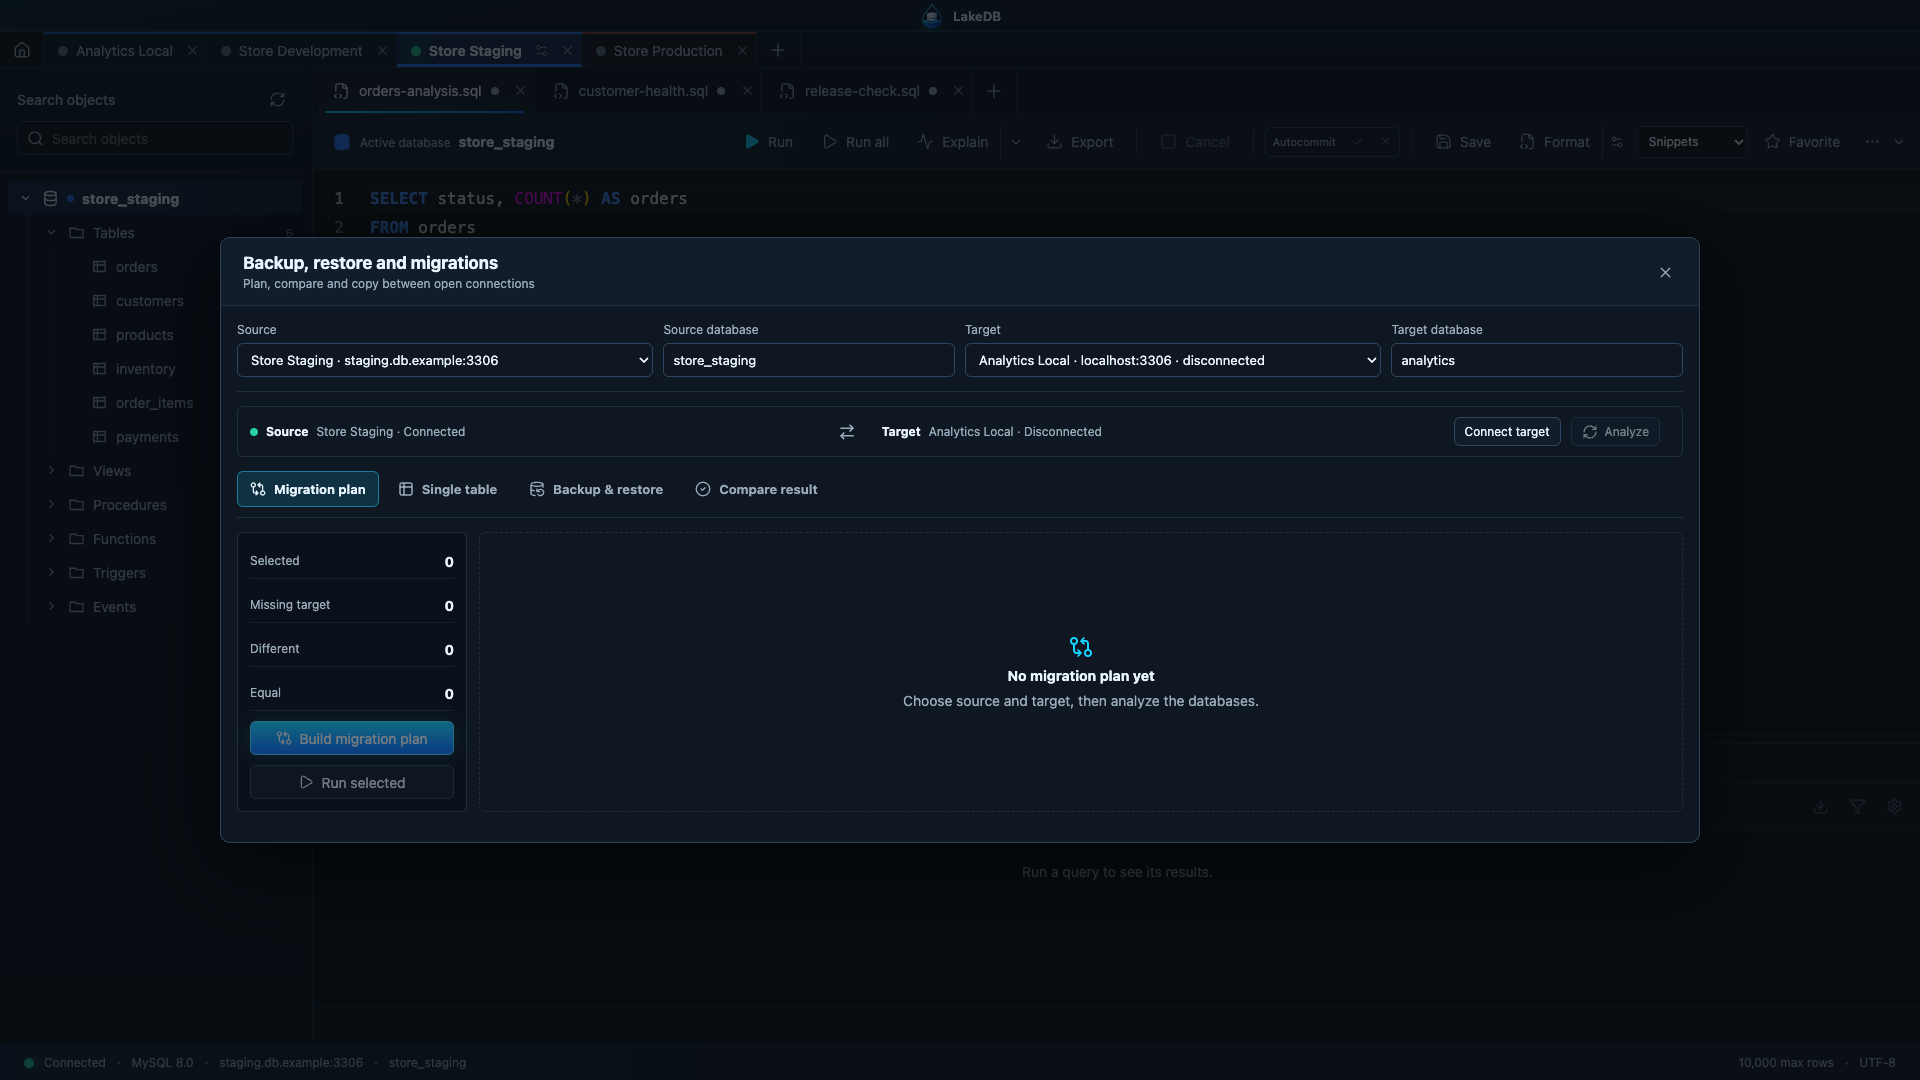Click the results settings gear icon
Image resolution: width=1920 pixels, height=1080 pixels.
point(1894,807)
